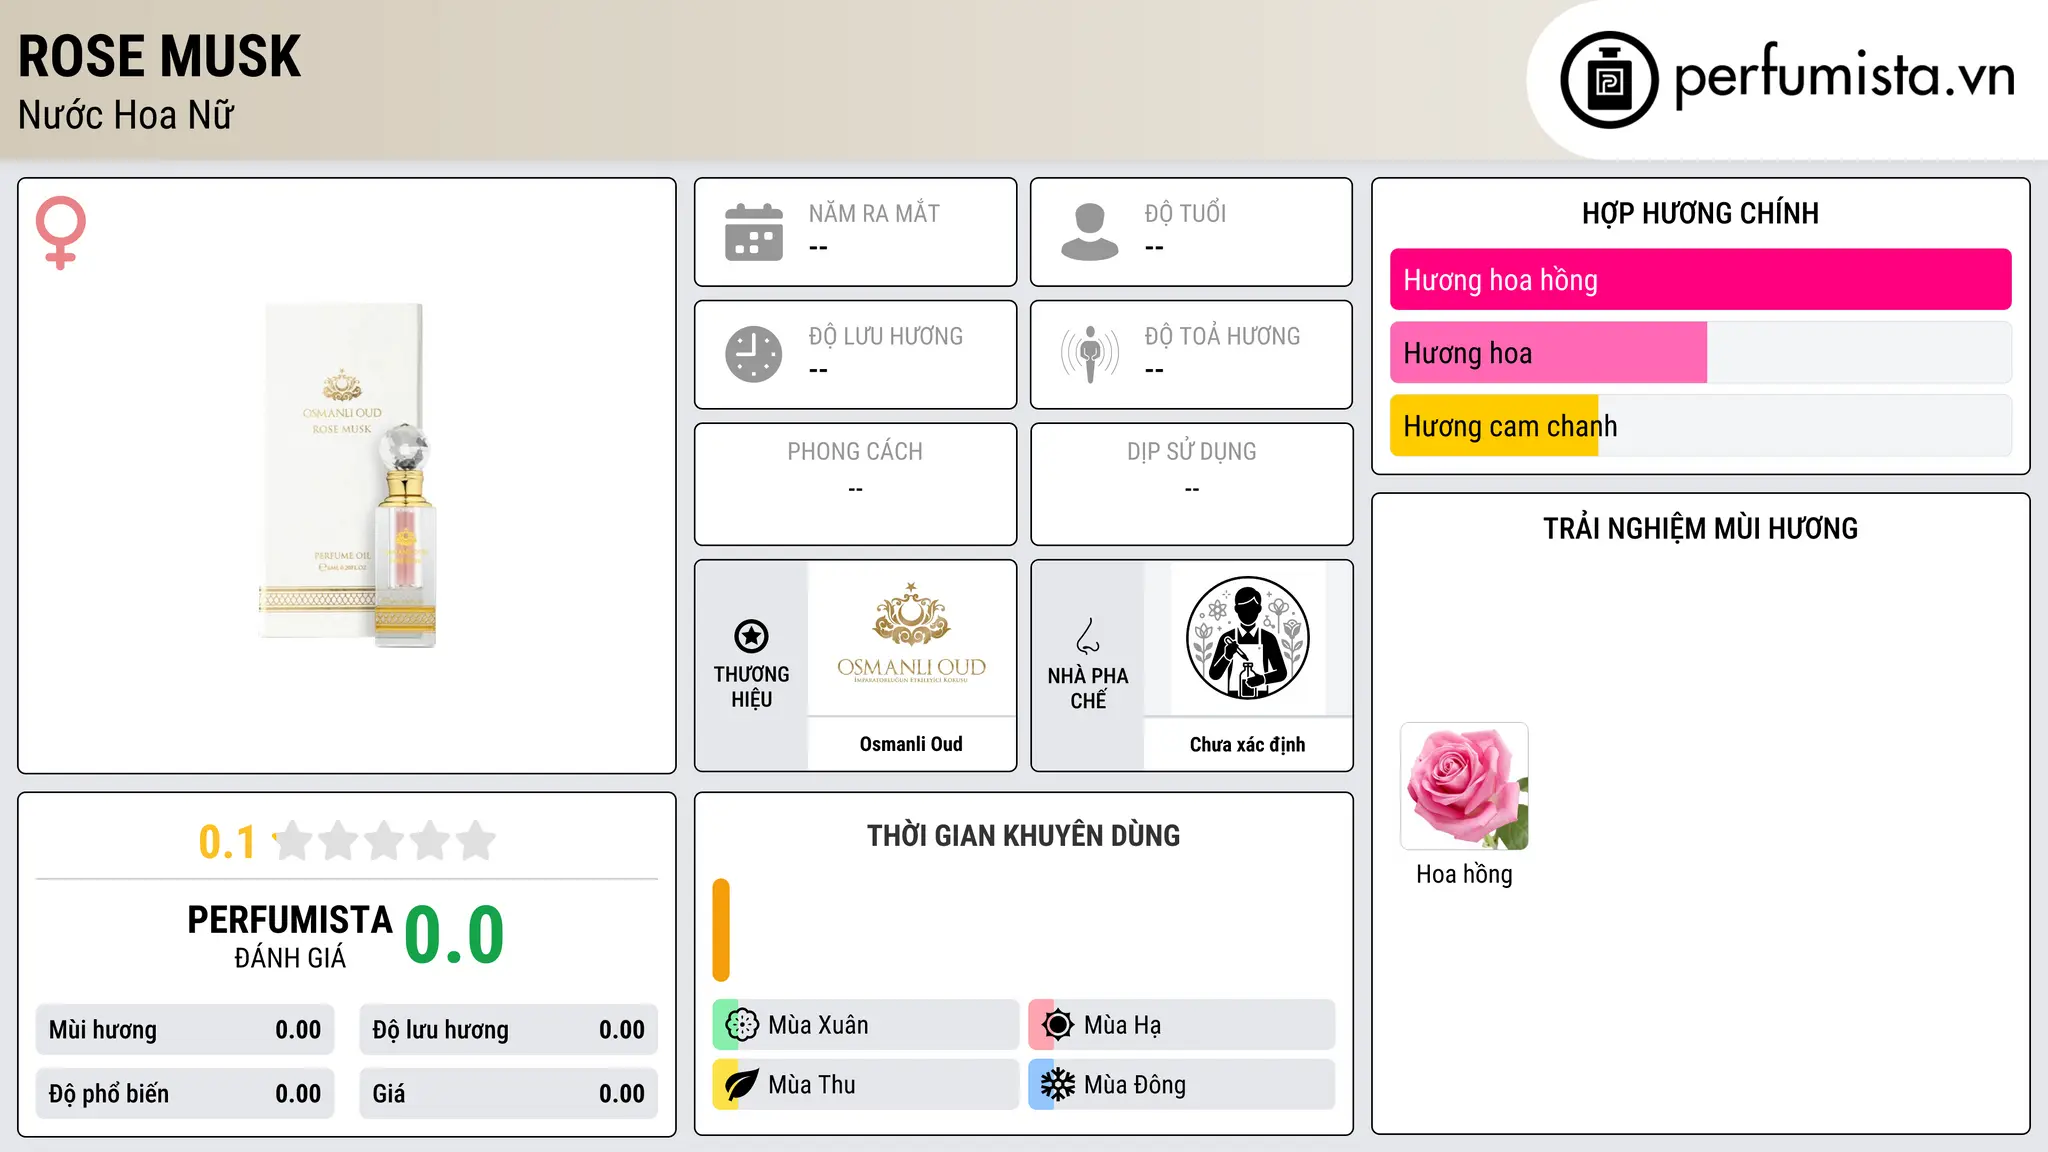Open the Osmanli Oud brand name link

coord(911,744)
